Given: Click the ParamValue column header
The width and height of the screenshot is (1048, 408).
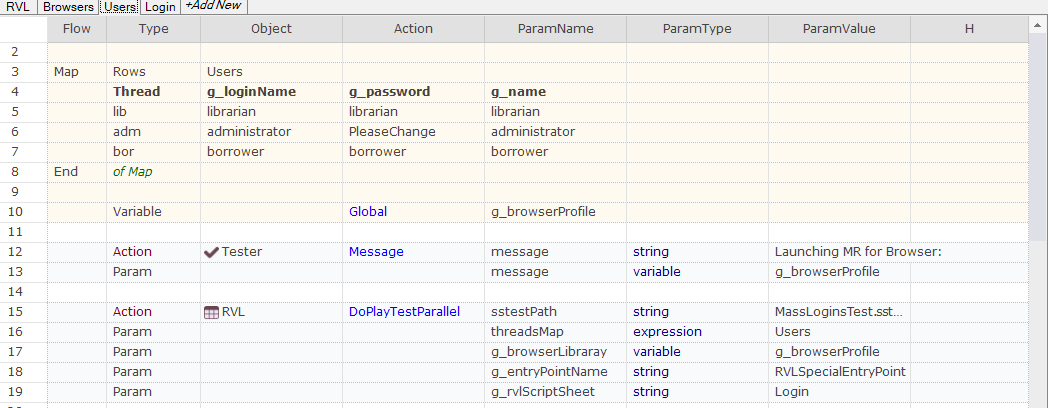Looking at the screenshot, I should (839, 29).
